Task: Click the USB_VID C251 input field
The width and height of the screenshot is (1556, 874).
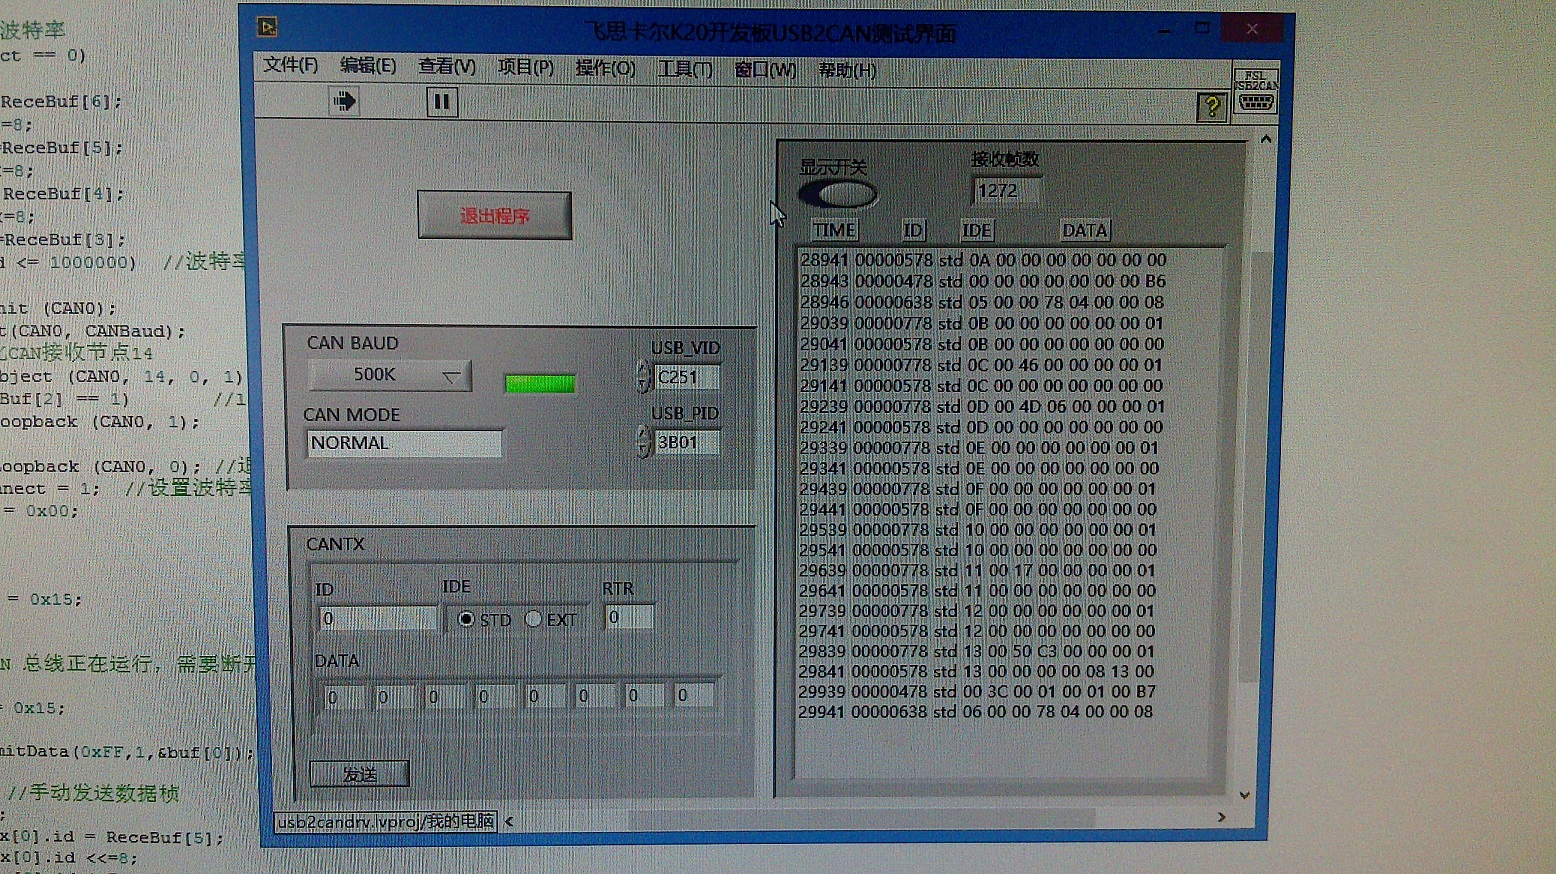Action: [687, 377]
